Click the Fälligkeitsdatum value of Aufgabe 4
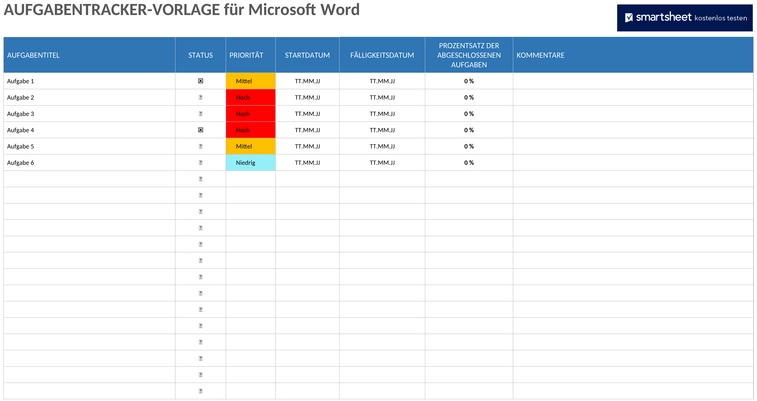Image resolution: width=757 pixels, height=401 pixels. click(382, 130)
